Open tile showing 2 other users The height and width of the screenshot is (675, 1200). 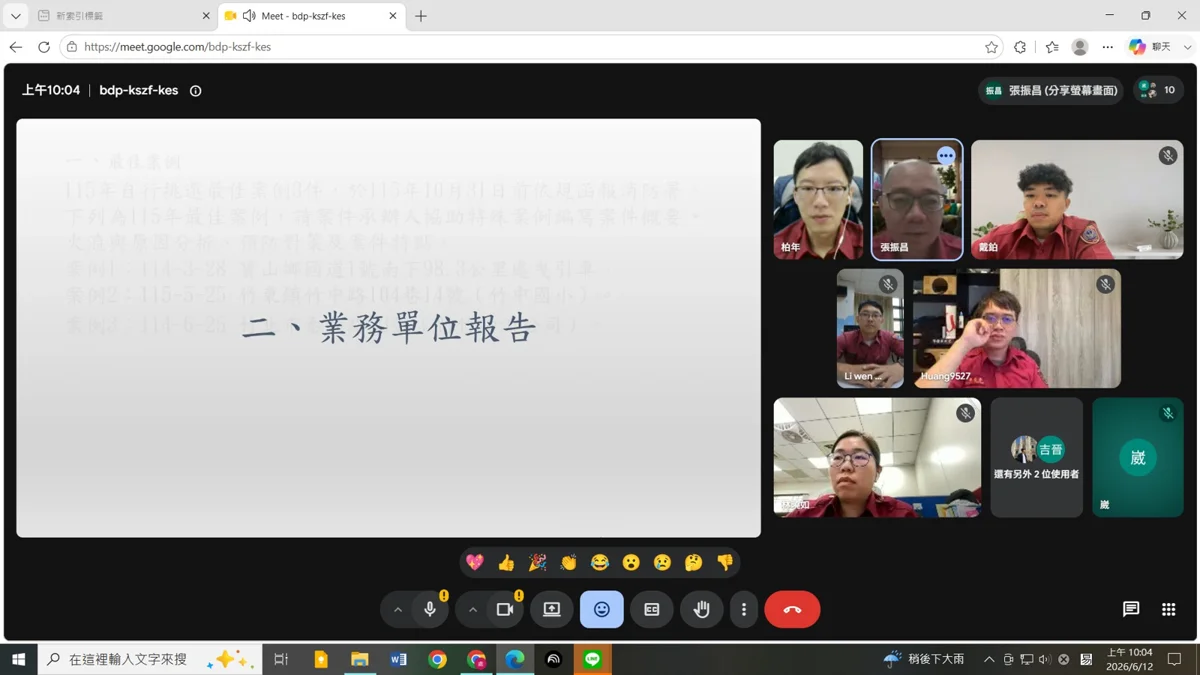[1037, 457]
